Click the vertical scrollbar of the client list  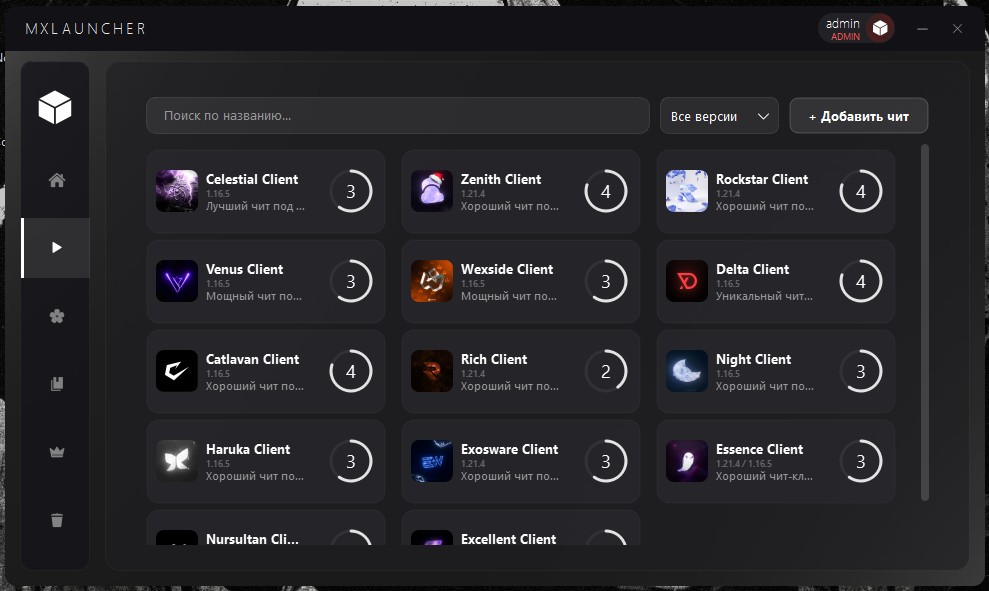click(x=924, y=320)
